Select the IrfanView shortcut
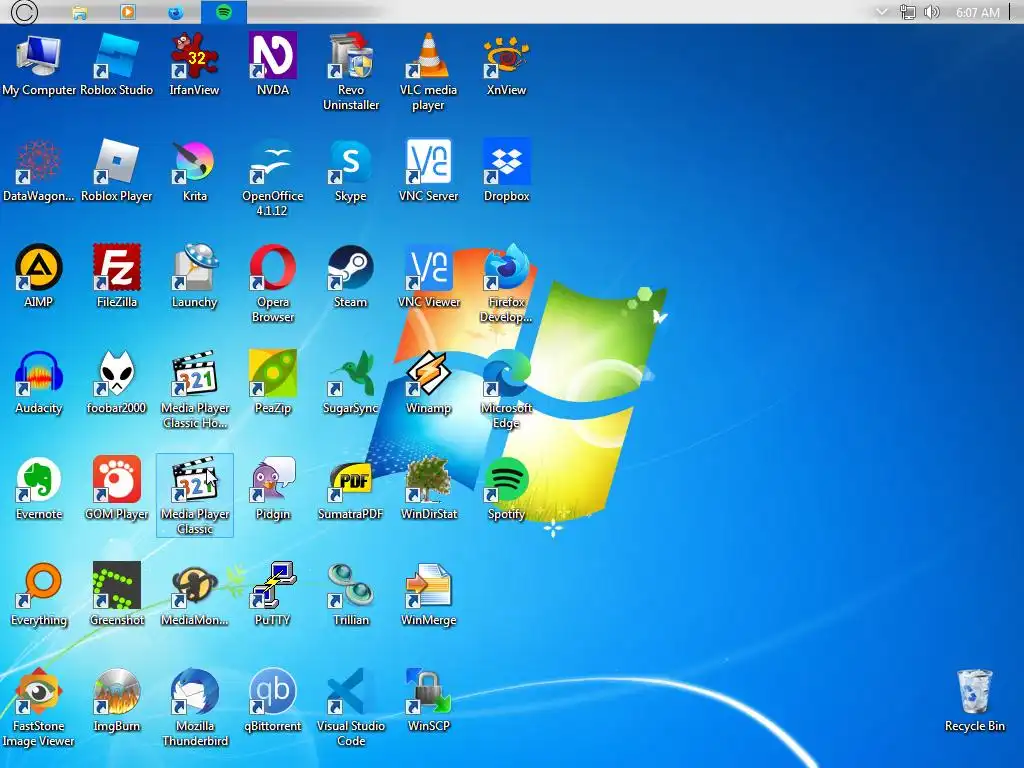The height and width of the screenshot is (768, 1024). click(195, 65)
